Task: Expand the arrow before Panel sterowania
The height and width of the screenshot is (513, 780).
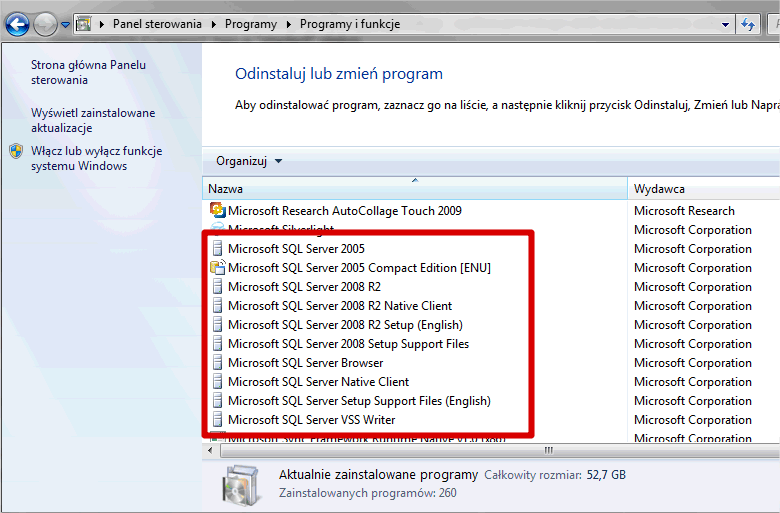Action: [x=101, y=24]
